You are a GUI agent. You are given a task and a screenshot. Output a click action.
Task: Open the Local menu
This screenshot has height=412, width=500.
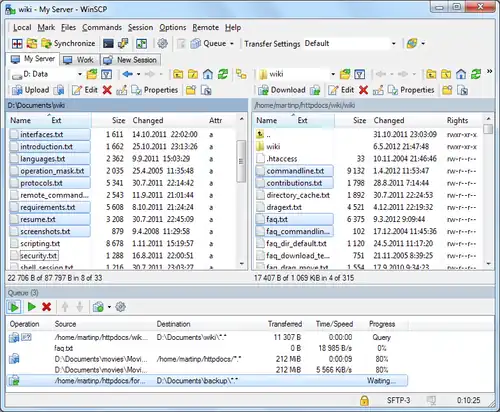point(22,28)
